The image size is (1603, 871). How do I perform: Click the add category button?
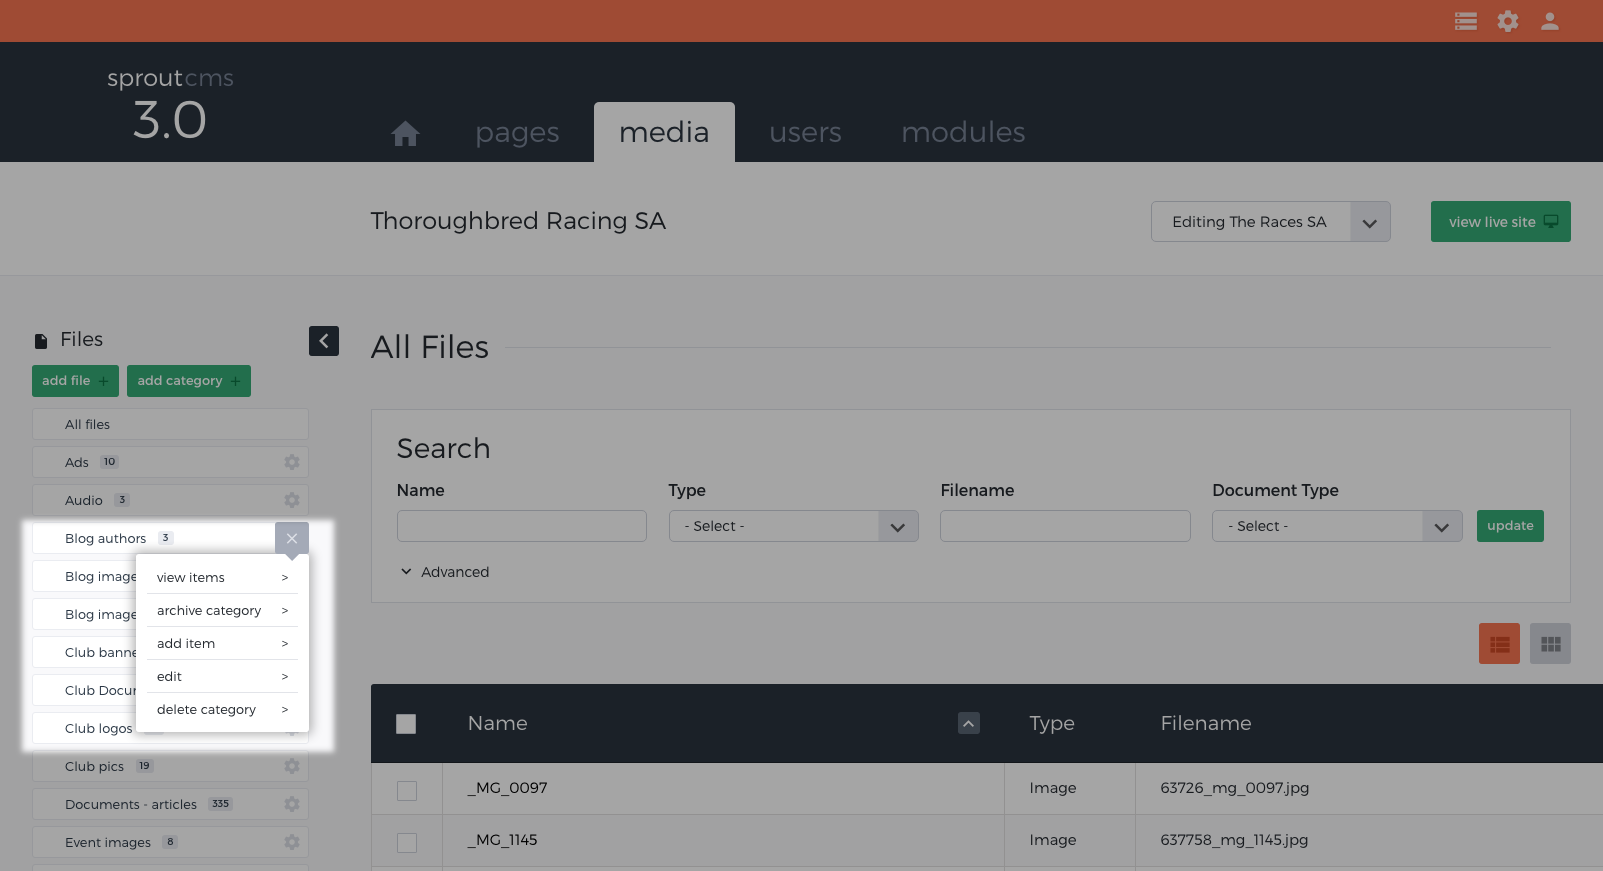[x=189, y=381]
